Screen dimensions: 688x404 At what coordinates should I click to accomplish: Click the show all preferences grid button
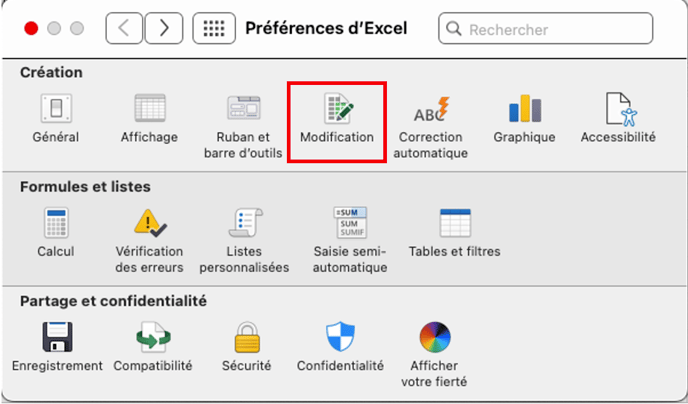[212, 29]
